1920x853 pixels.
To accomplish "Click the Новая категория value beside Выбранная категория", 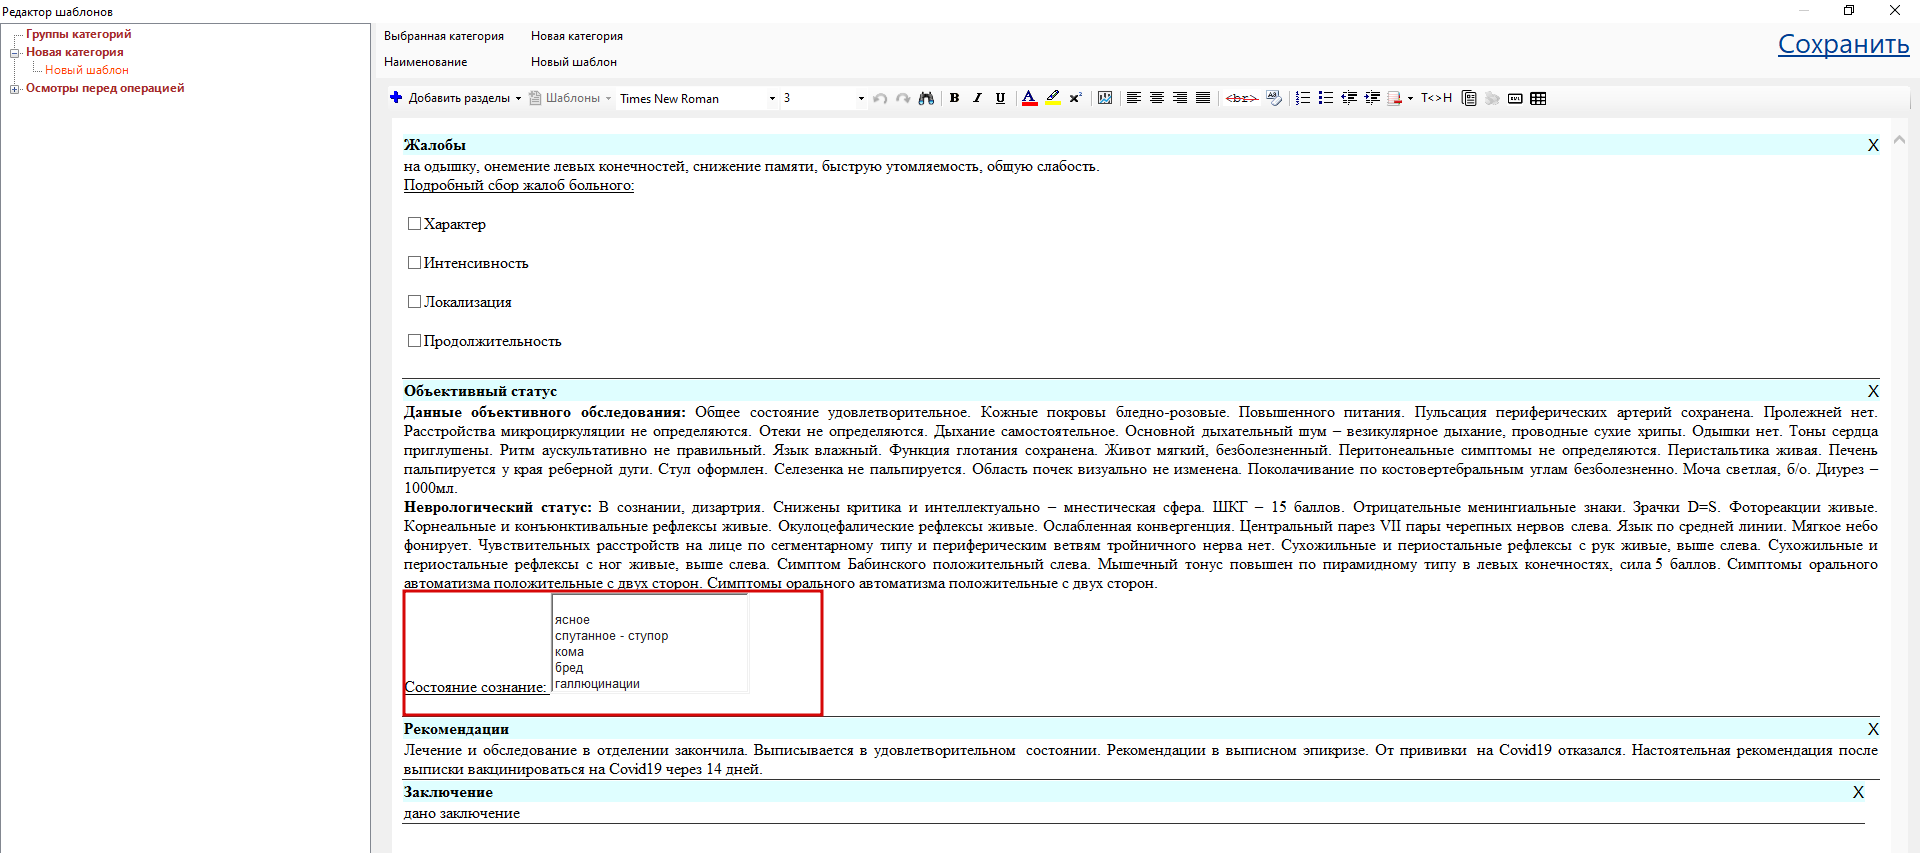I will (577, 36).
